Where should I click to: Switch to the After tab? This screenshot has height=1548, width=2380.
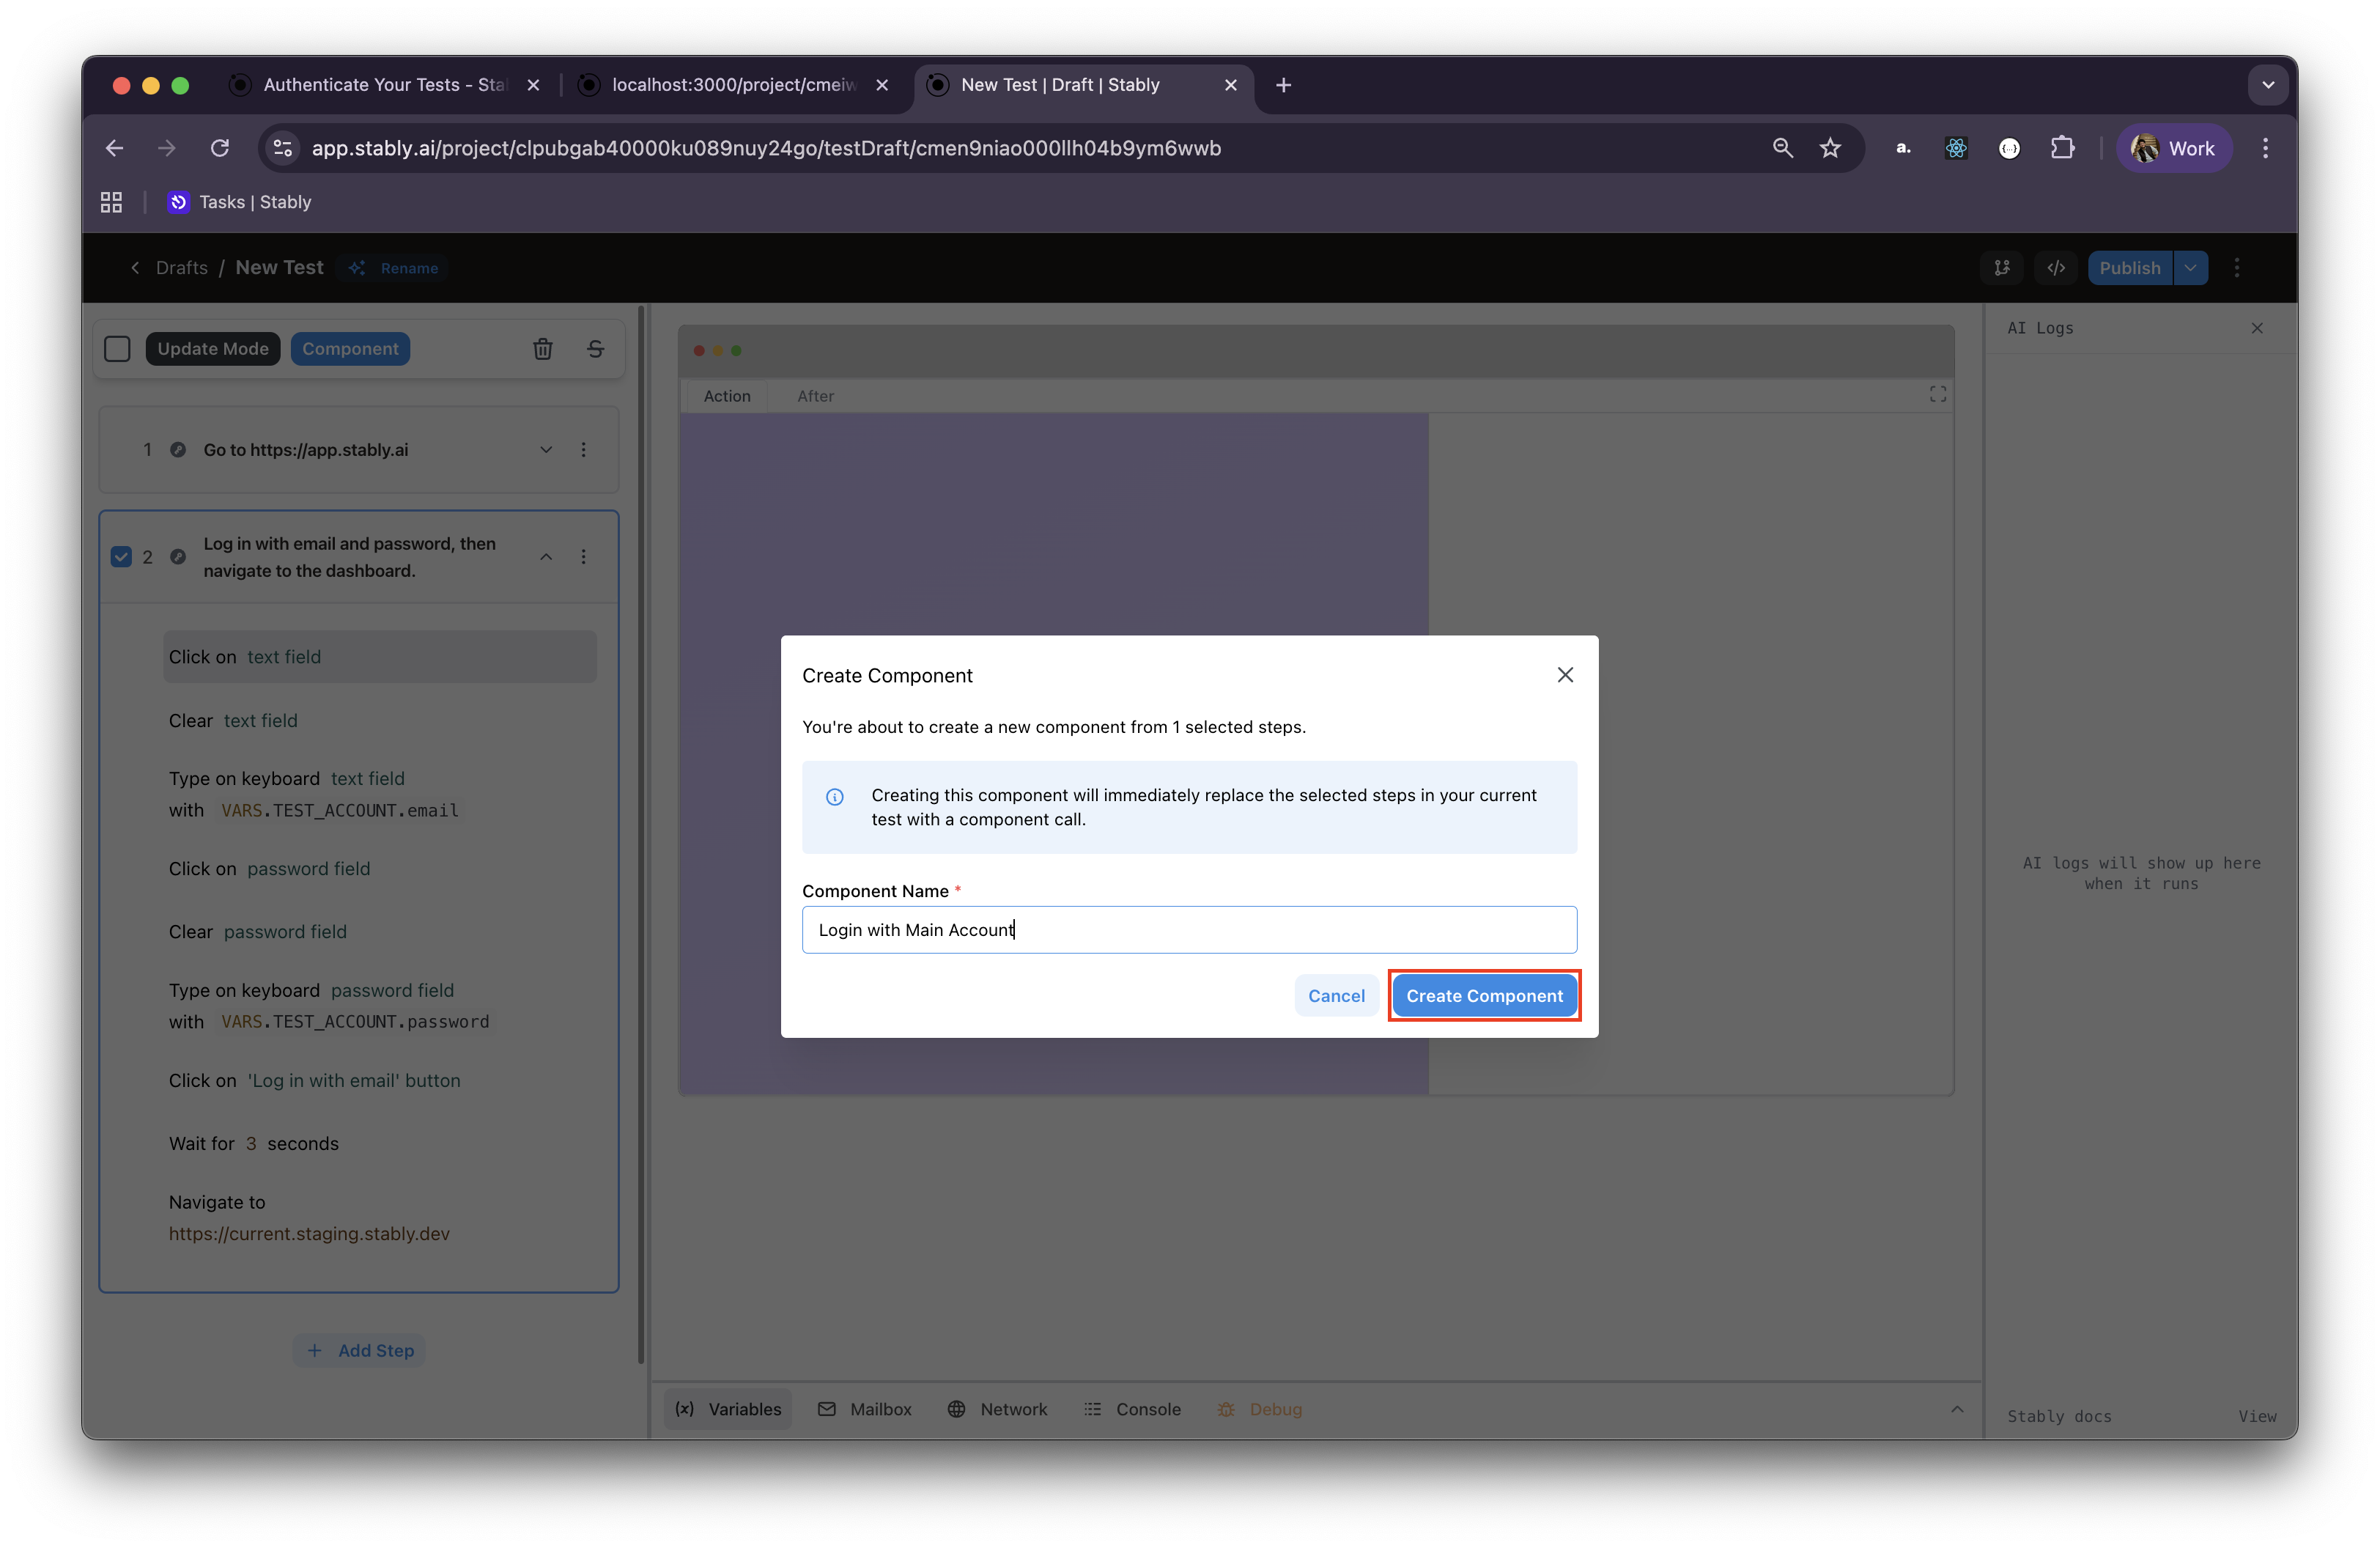pyautogui.click(x=815, y=396)
